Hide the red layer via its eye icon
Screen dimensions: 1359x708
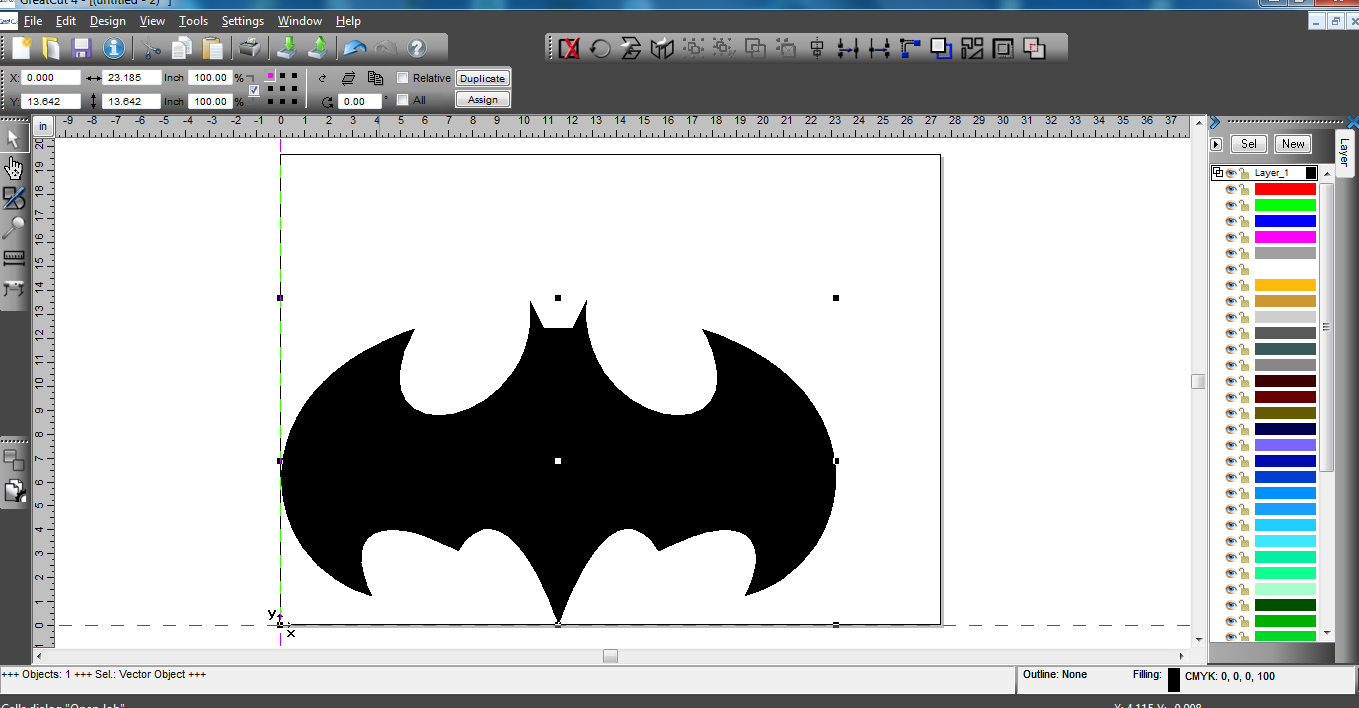(1231, 189)
